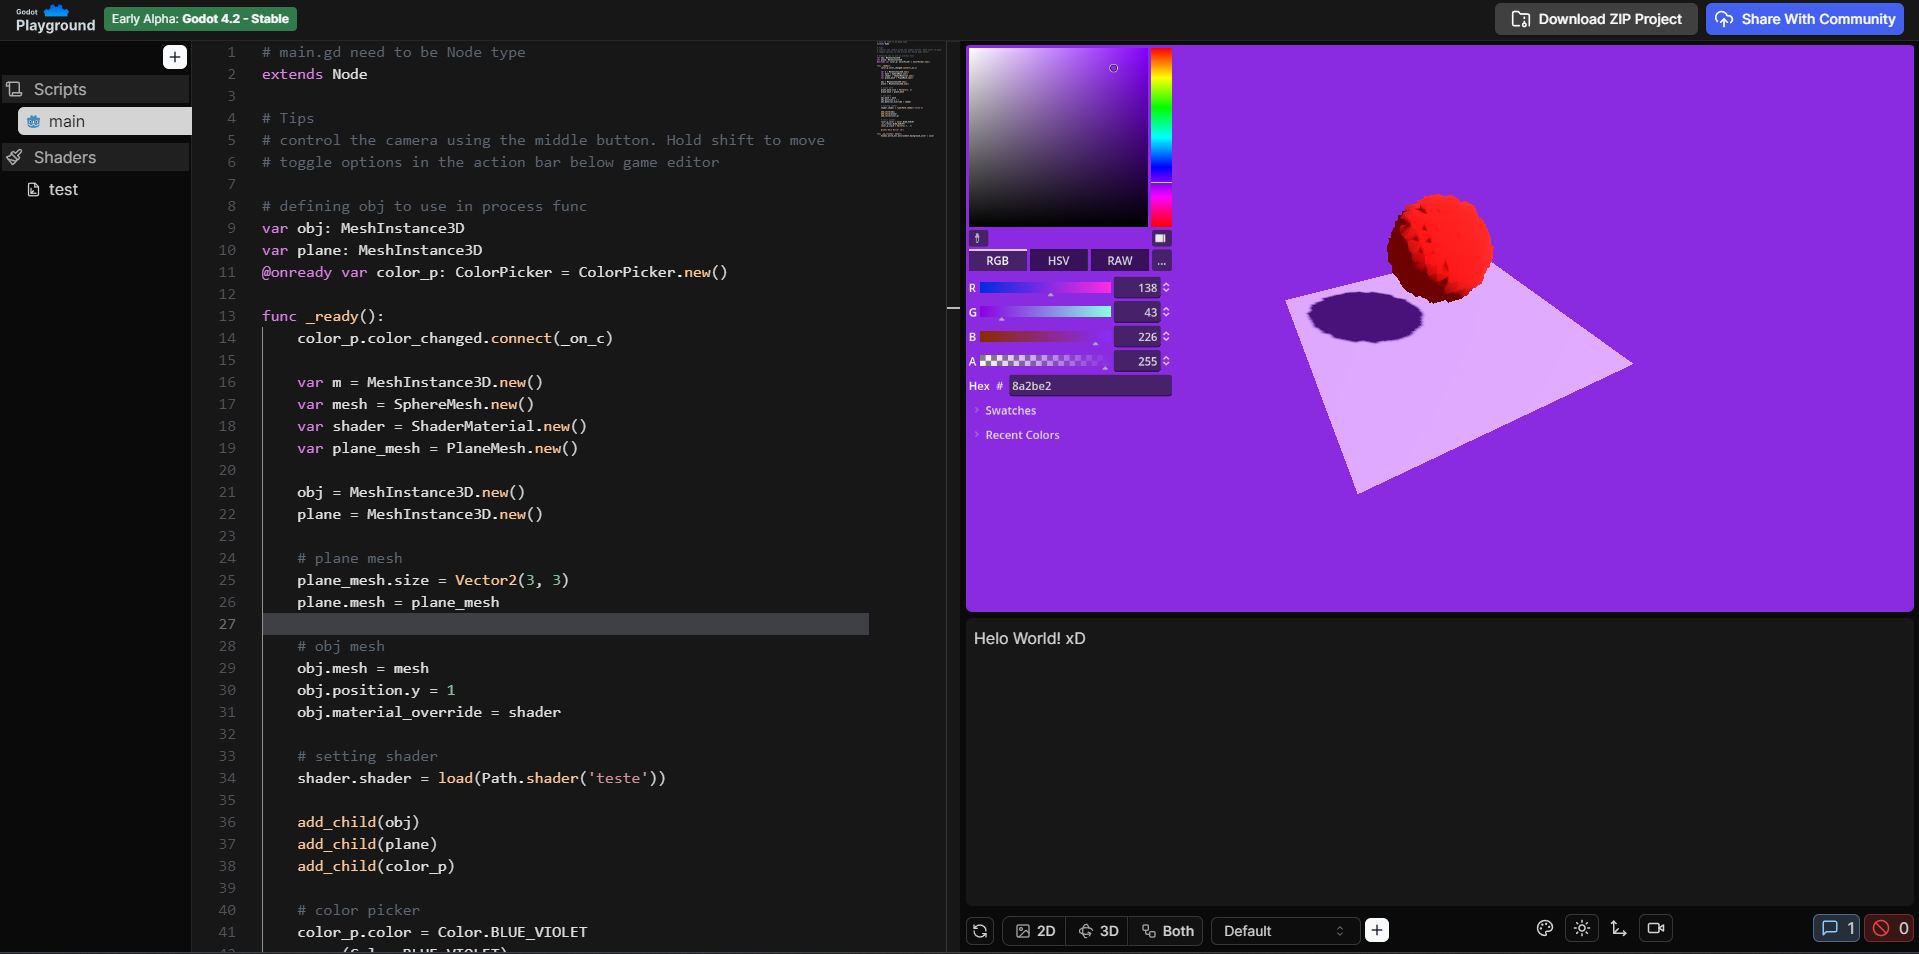Switch the viewport to 2D mode
This screenshot has height=954, width=1919.
click(1035, 931)
